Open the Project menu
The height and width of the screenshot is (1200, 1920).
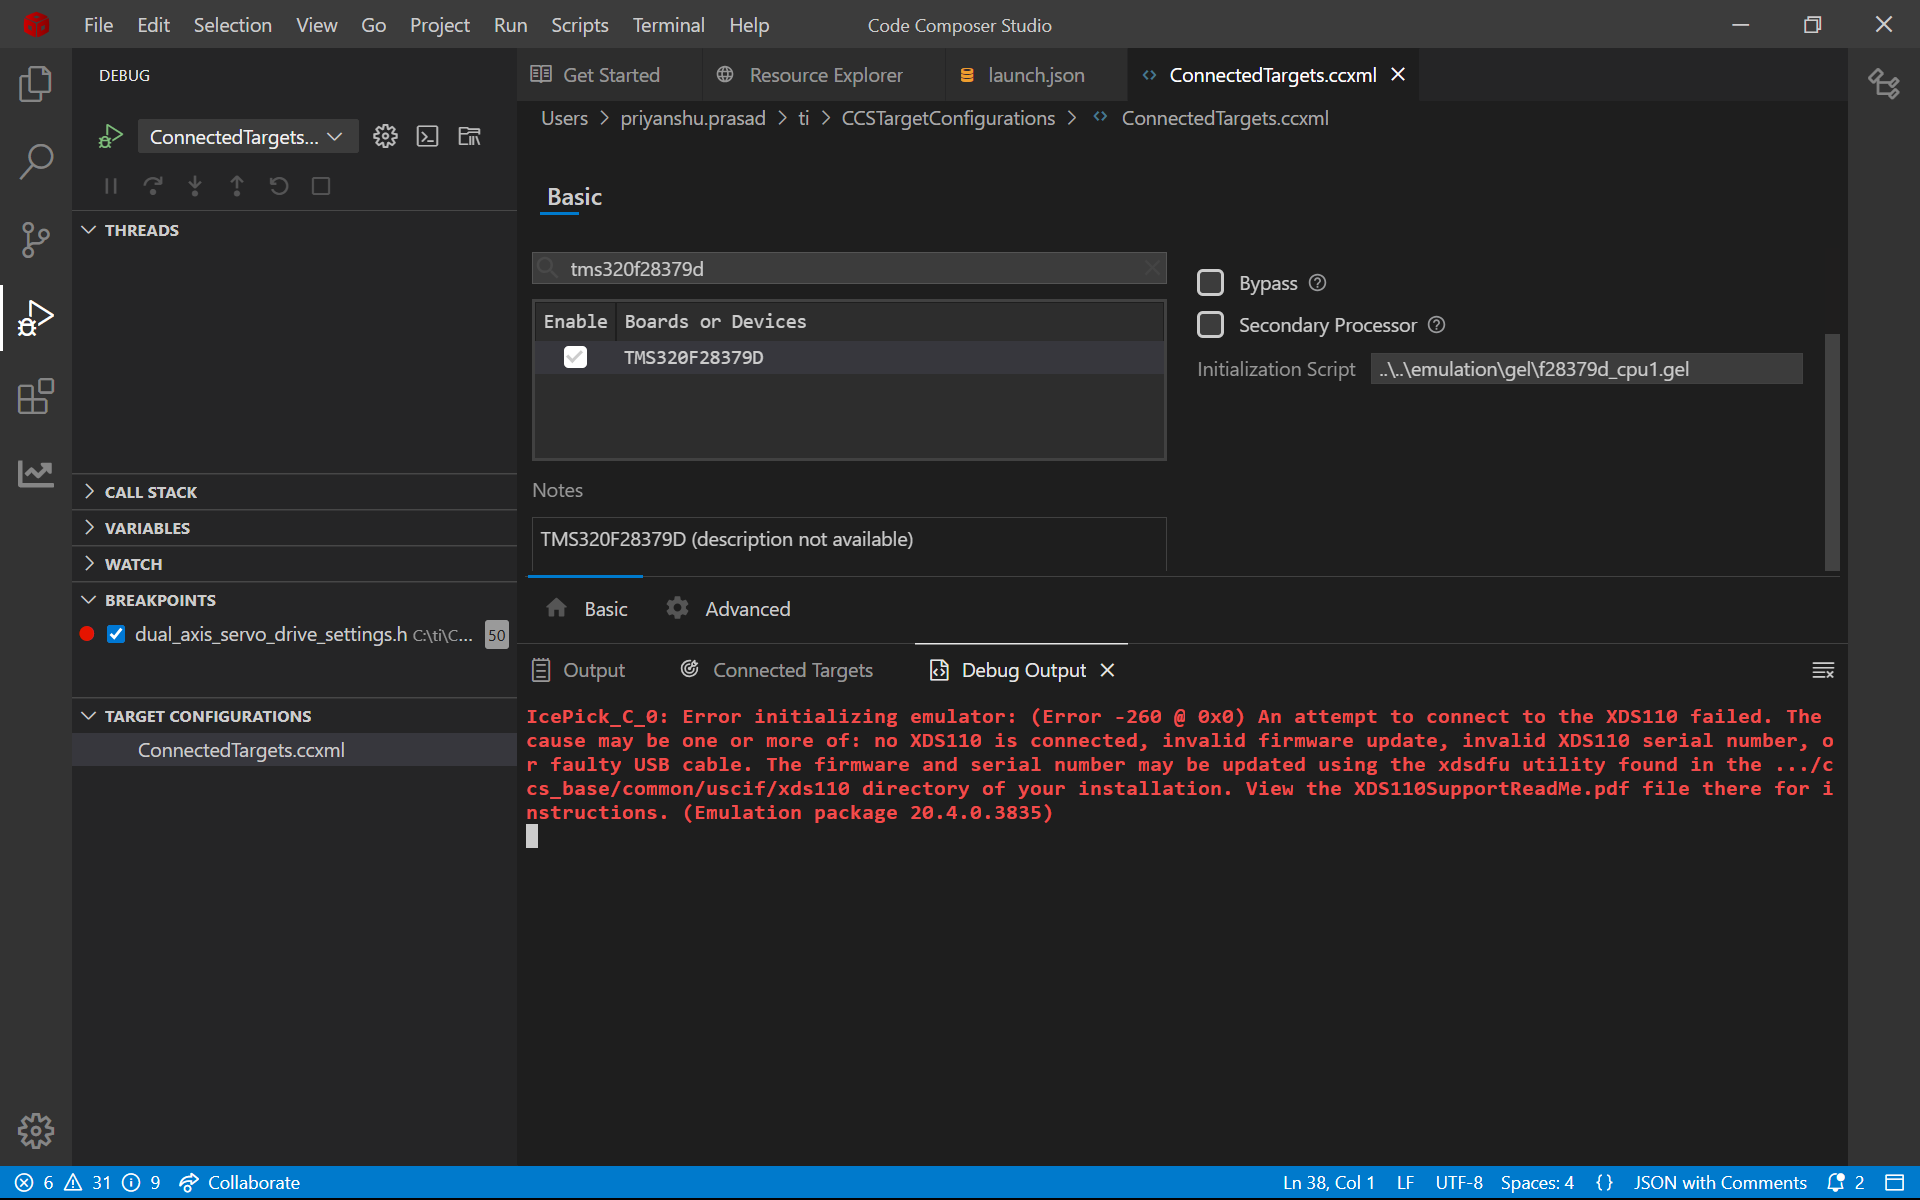coord(439,25)
